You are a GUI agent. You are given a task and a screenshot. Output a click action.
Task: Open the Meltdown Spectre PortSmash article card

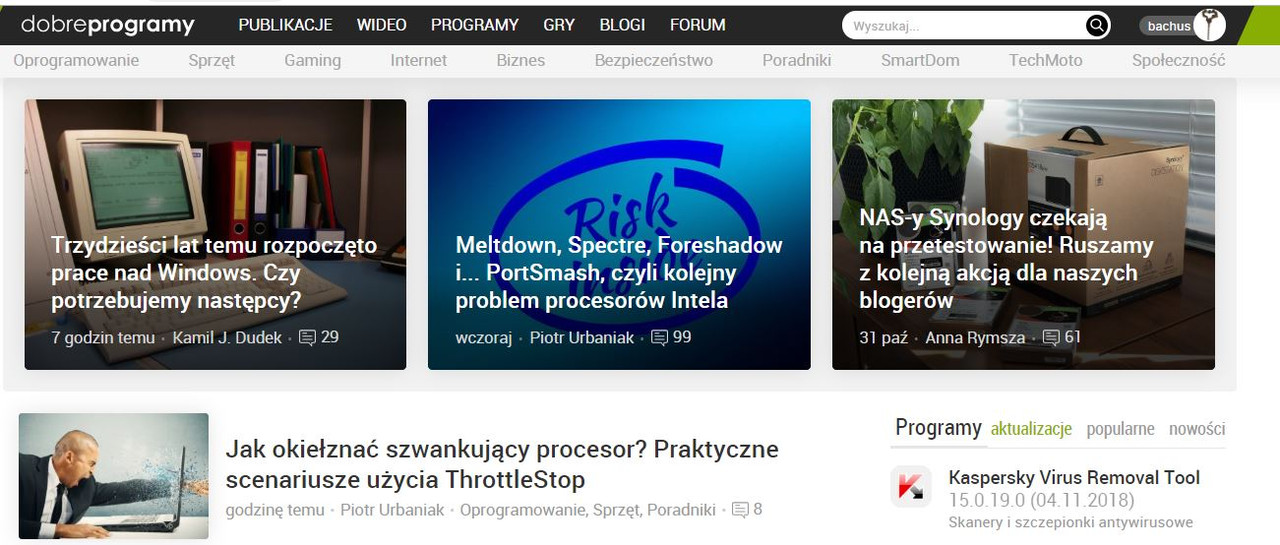pyautogui.click(x=619, y=234)
